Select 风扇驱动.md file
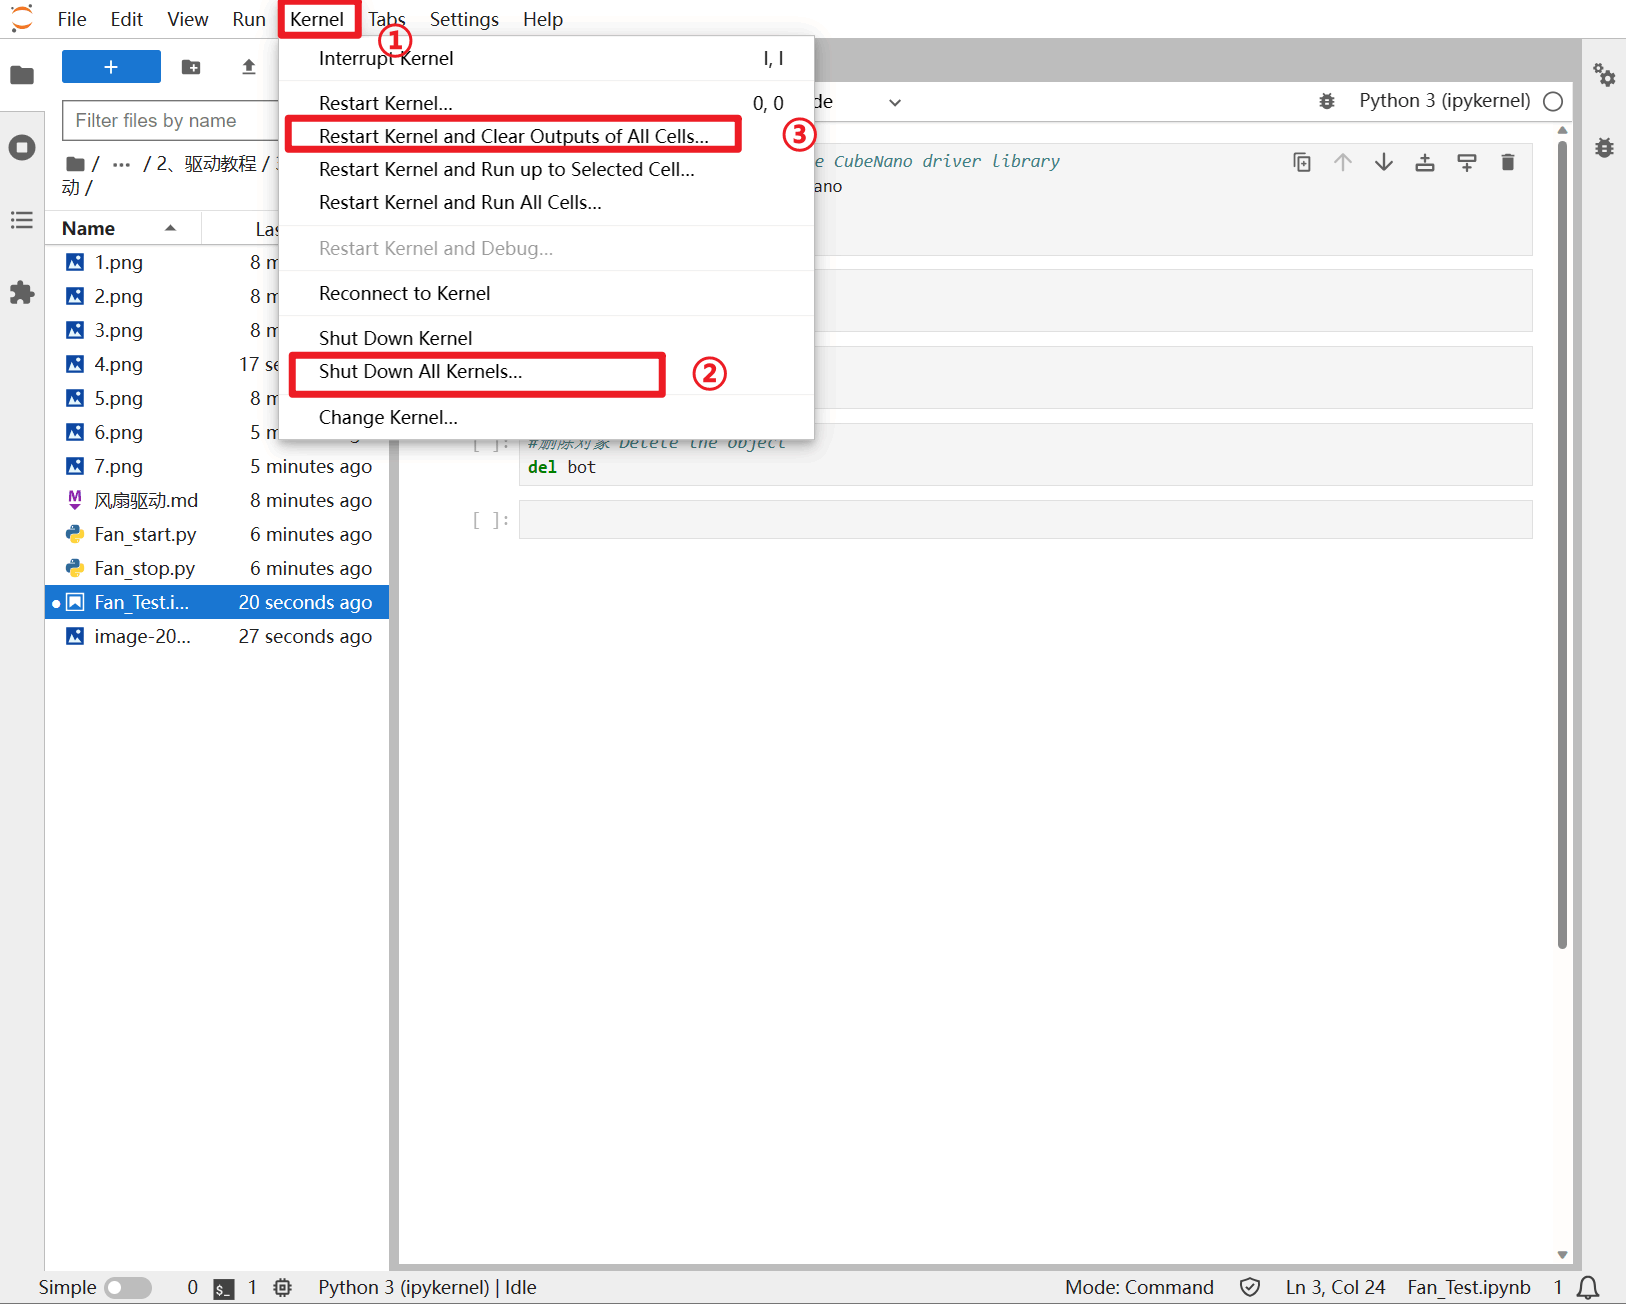The image size is (1626, 1304). pos(217,500)
